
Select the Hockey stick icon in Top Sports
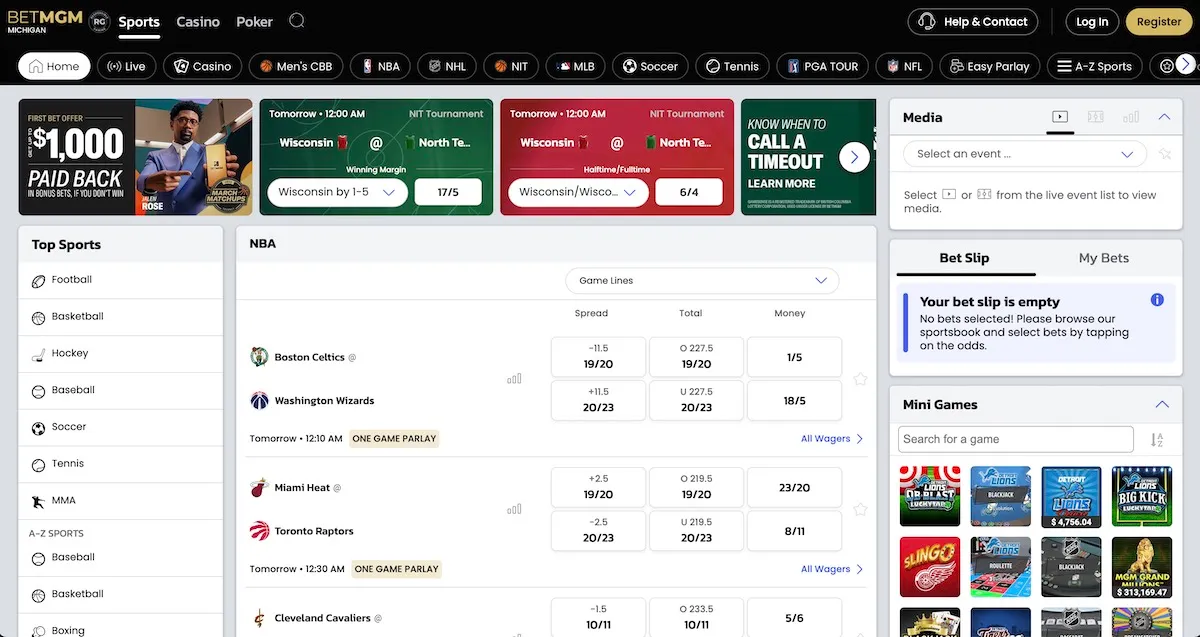pyautogui.click(x=38, y=354)
